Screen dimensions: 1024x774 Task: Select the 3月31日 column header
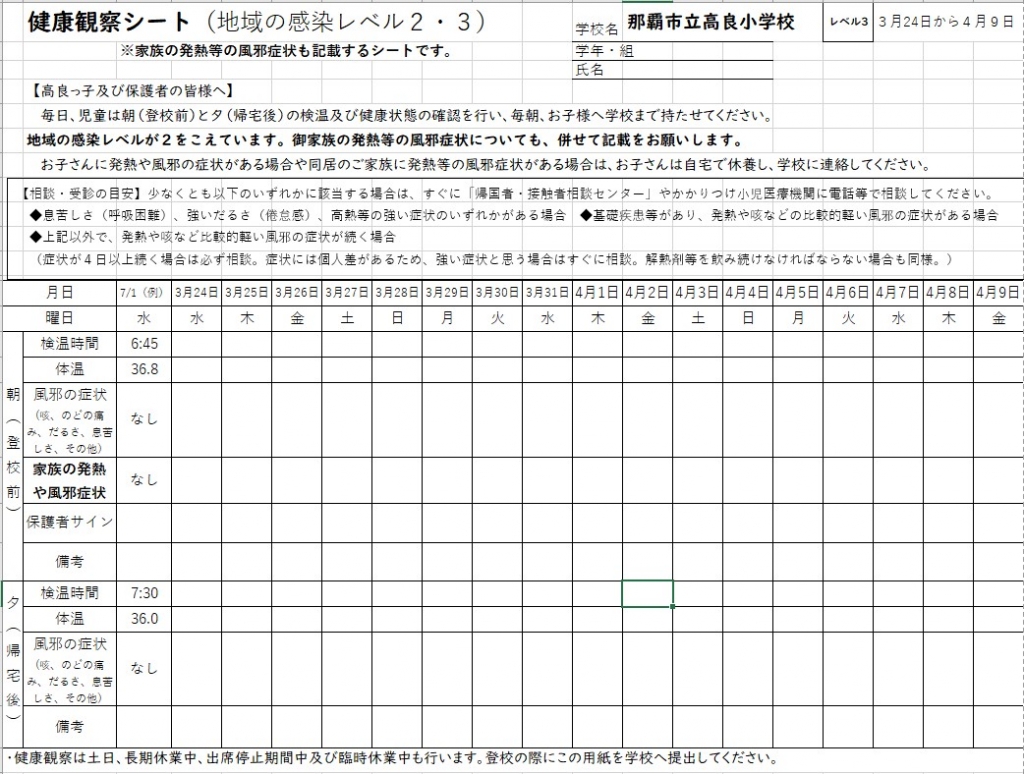coord(547,293)
